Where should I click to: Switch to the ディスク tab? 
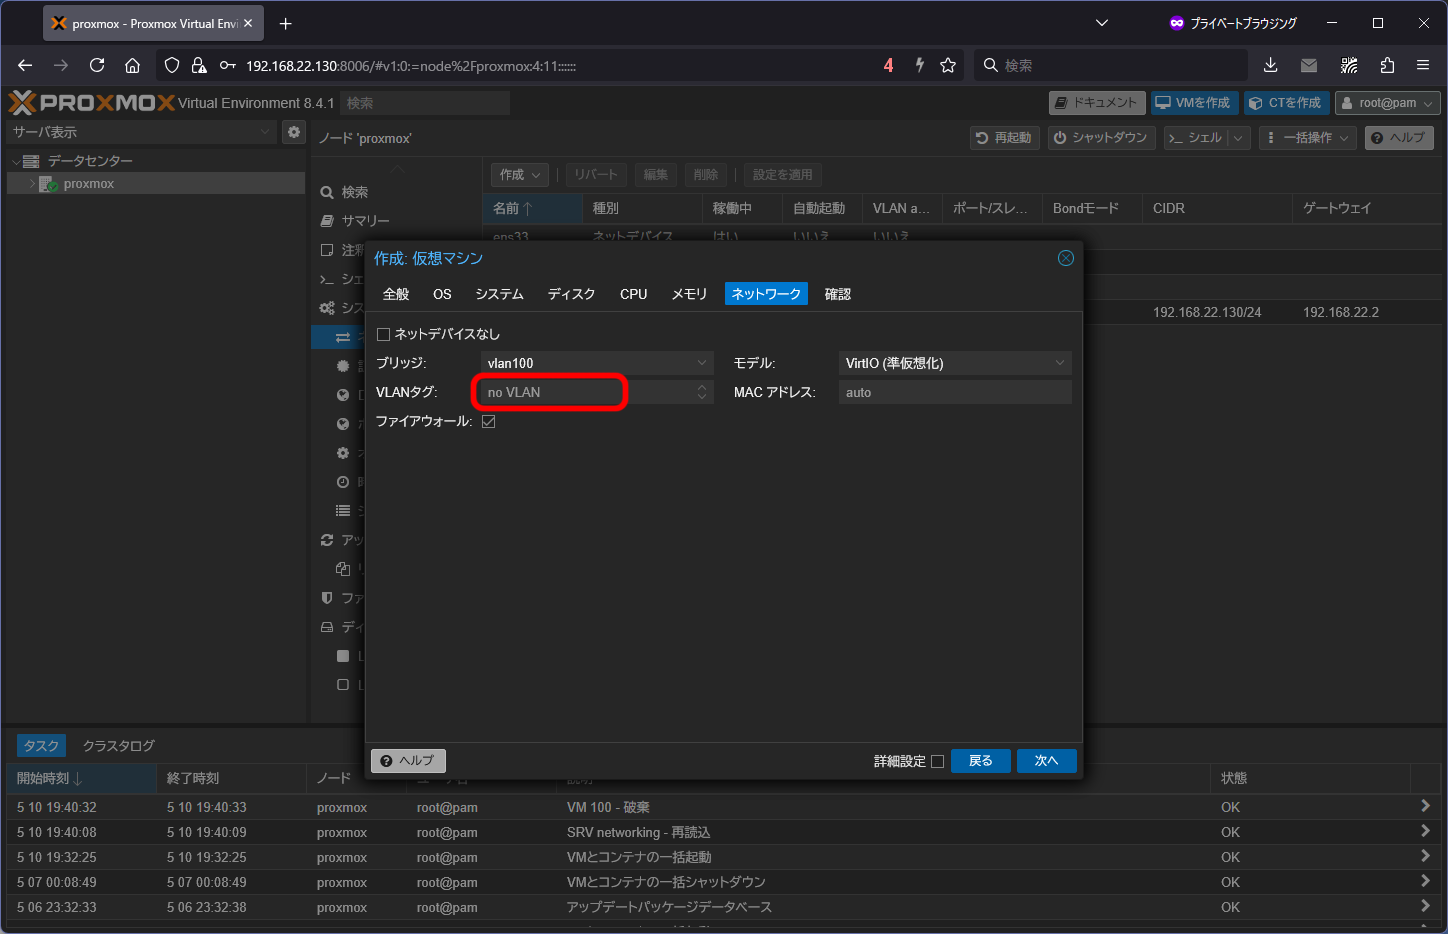(x=571, y=294)
